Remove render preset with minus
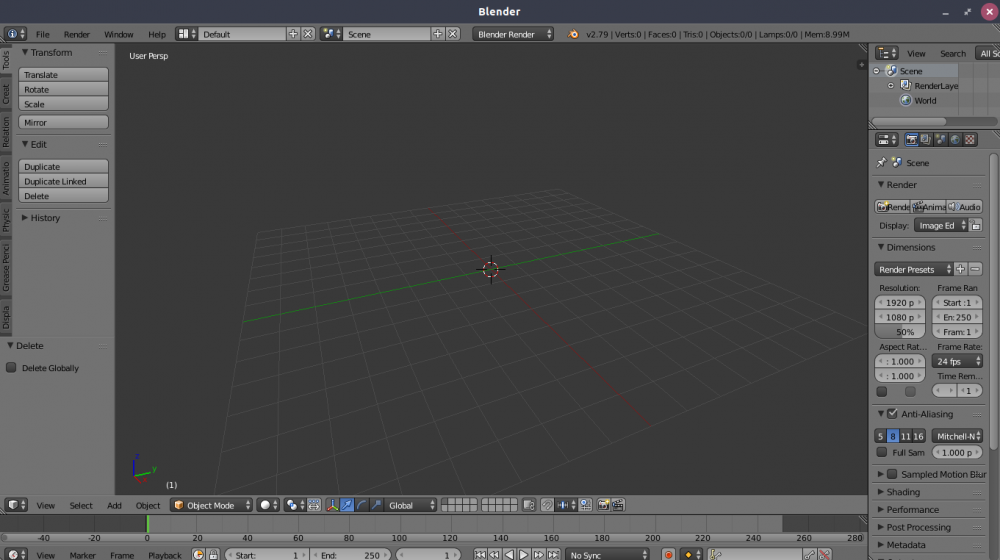This screenshot has width=1000, height=560. coord(975,269)
